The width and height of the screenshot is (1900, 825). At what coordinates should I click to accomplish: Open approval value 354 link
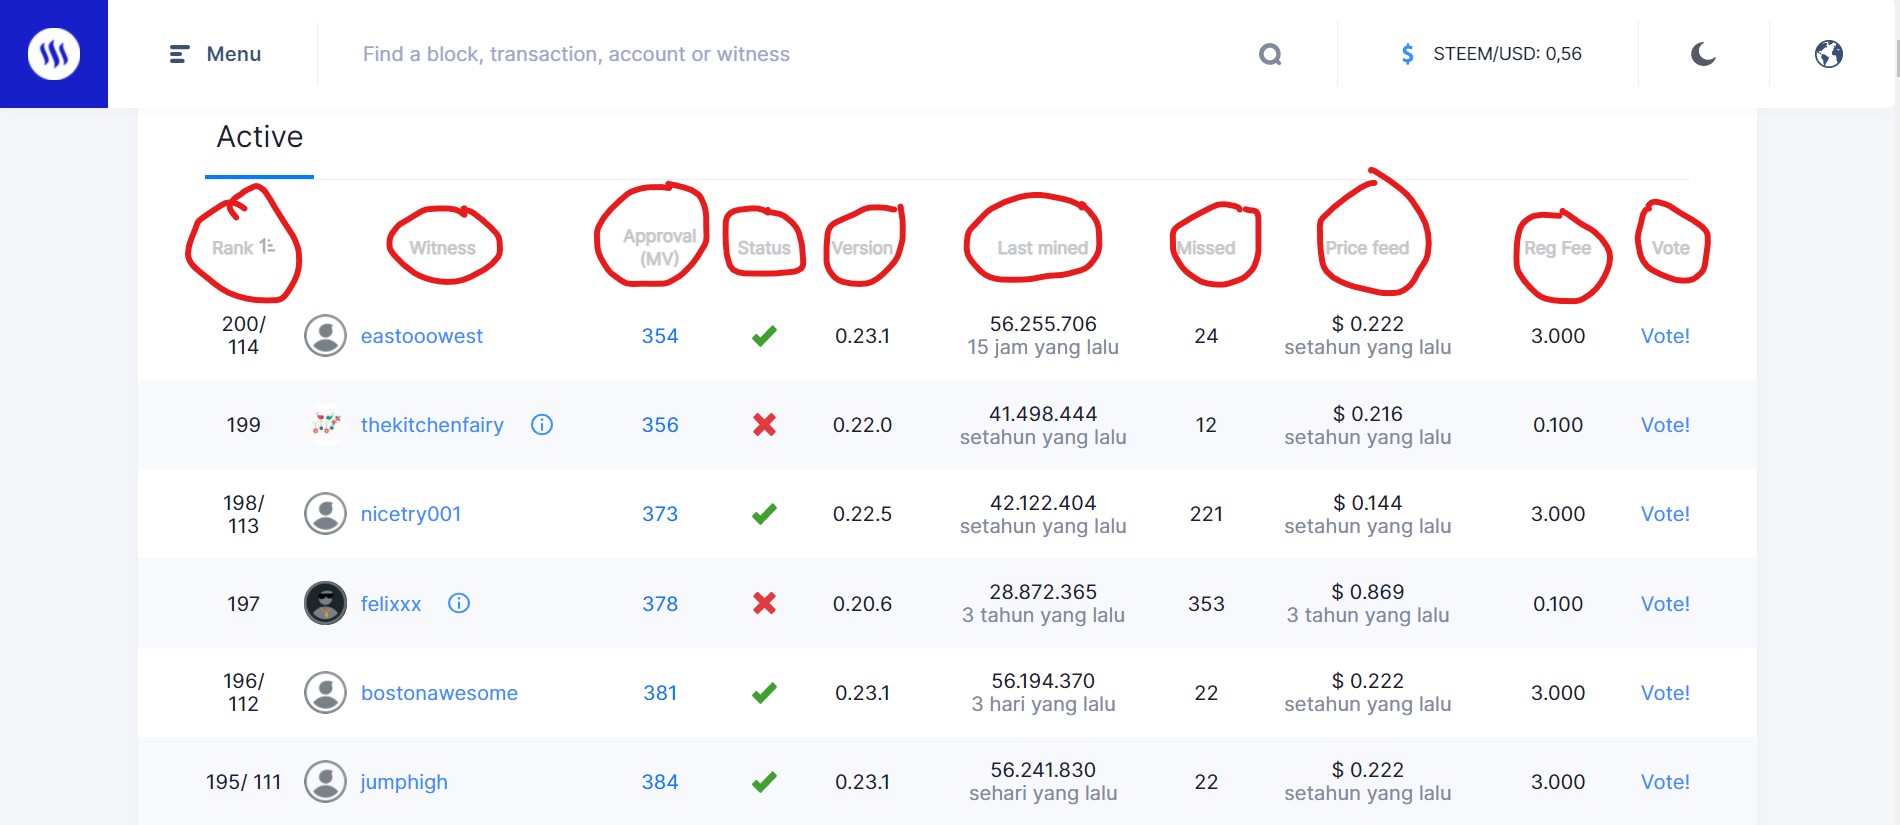coord(660,336)
